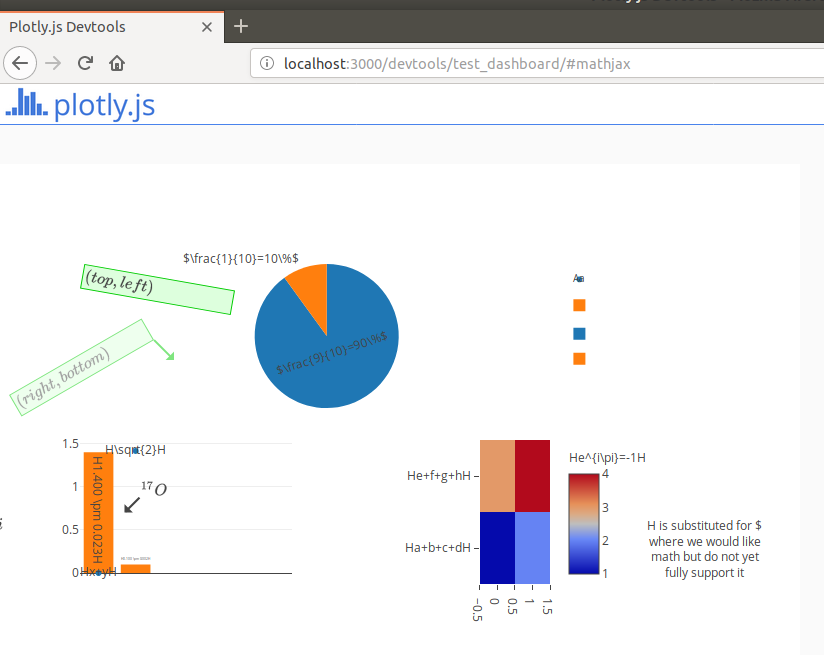Select the Plotly.js Devtools tab
The height and width of the screenshot is (655, 824).
pos(112,27)
